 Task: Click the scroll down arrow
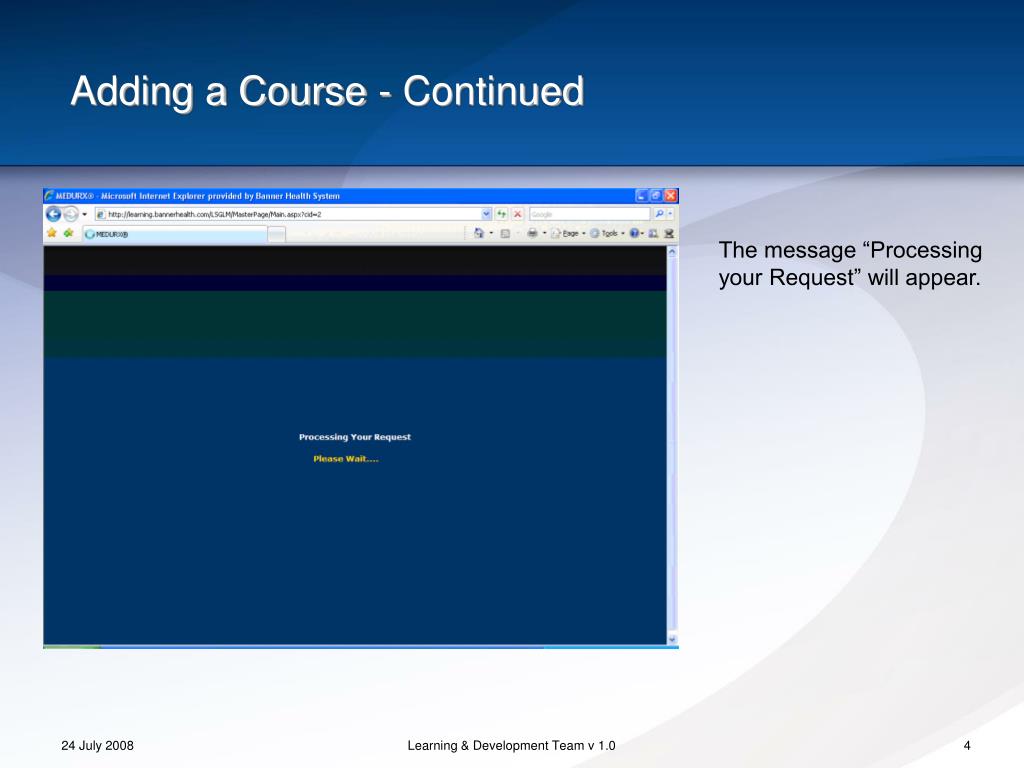coord(672,639)
